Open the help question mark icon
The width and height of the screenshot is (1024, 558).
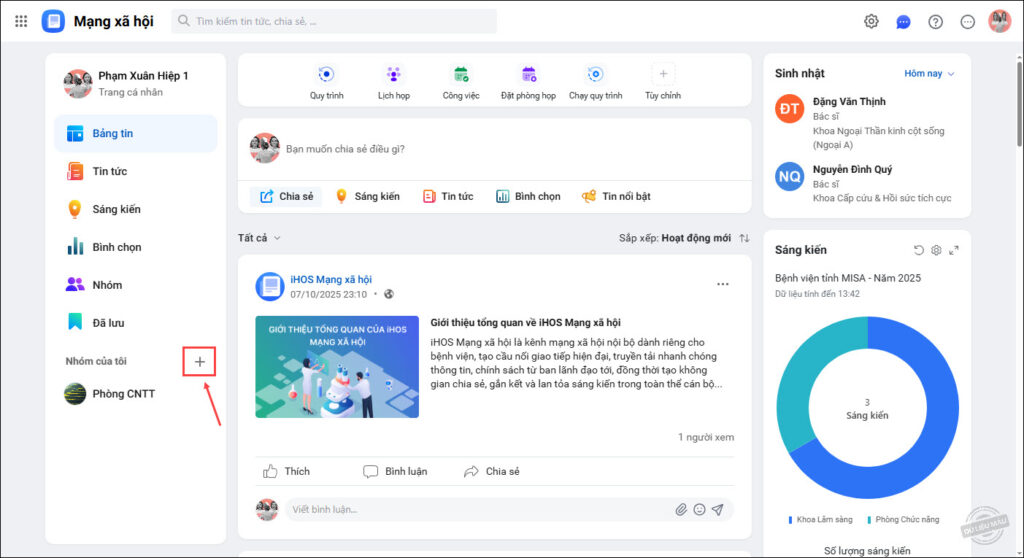(935, 22)
